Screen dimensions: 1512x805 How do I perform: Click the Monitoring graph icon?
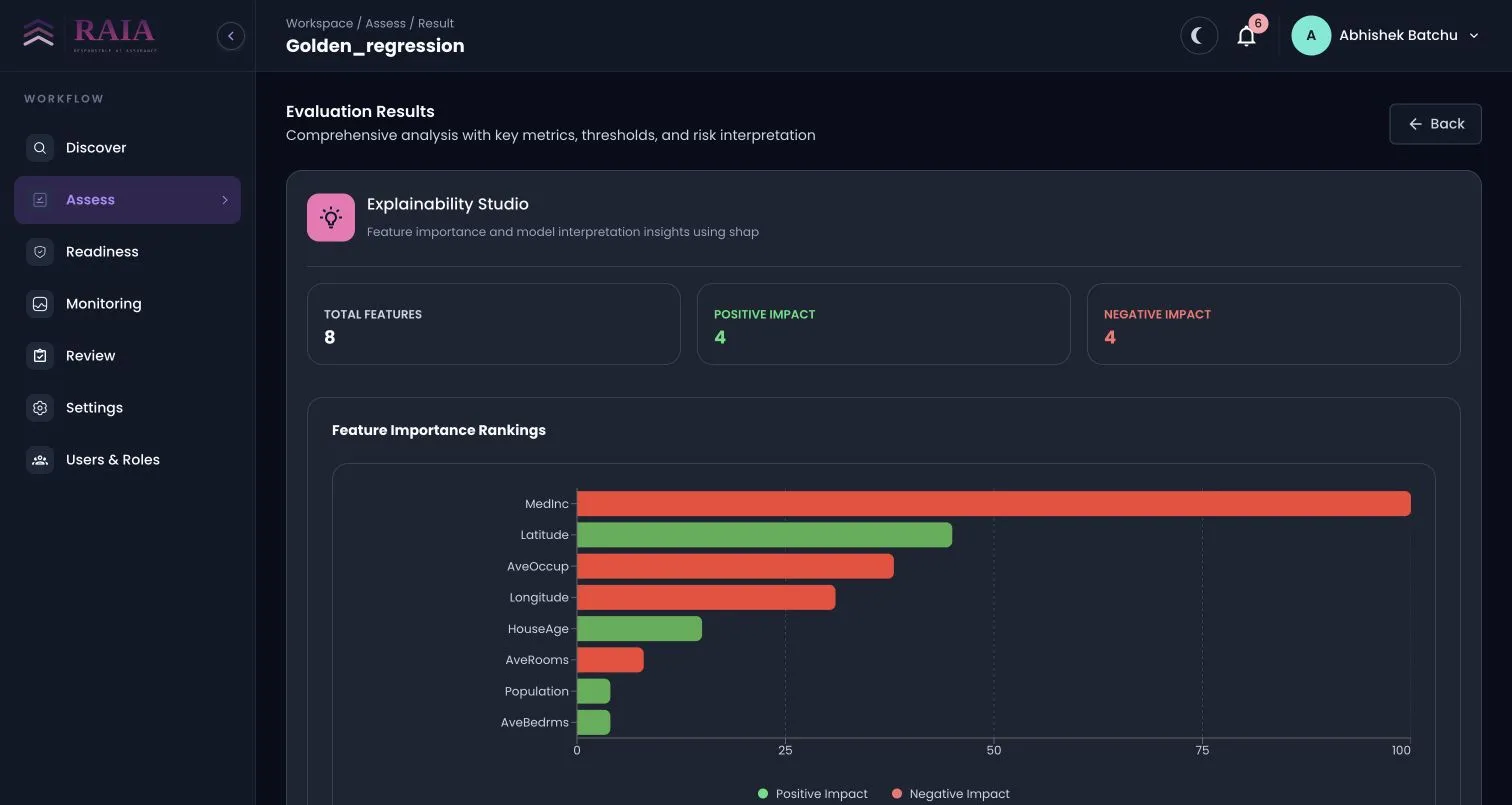(40, 304)
